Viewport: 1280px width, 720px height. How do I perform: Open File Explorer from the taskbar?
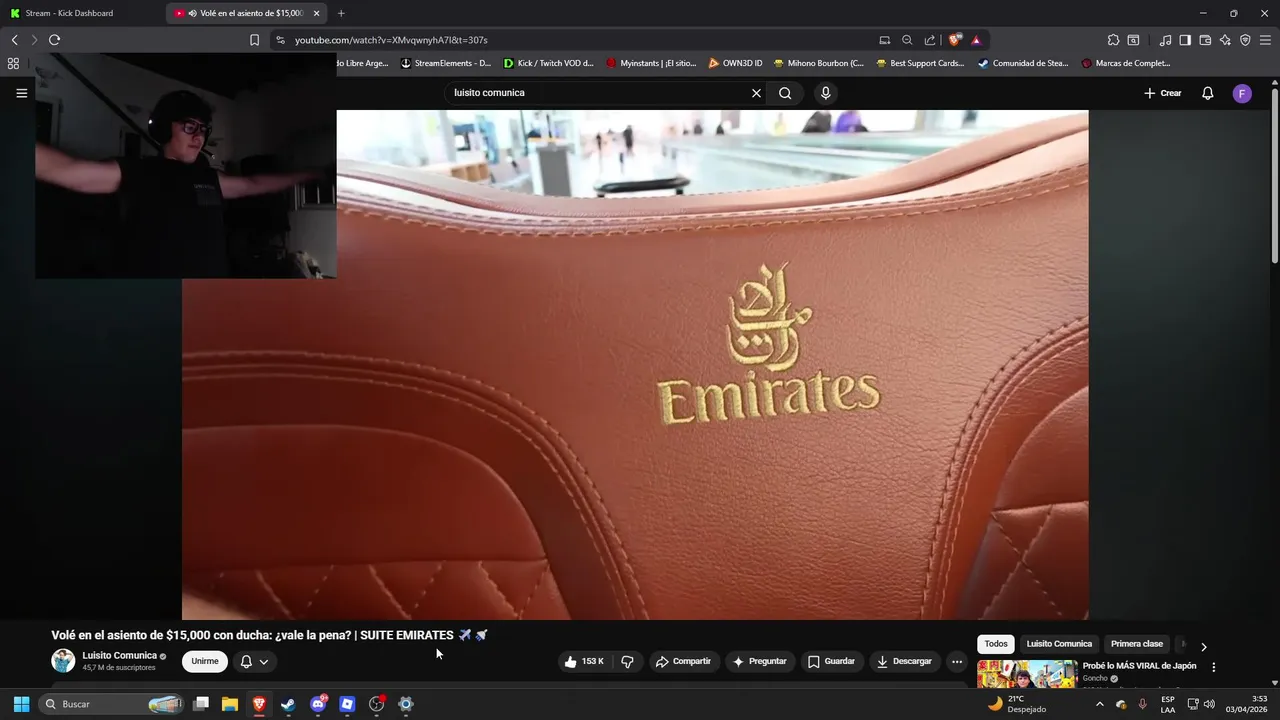[x=230, y=704]
